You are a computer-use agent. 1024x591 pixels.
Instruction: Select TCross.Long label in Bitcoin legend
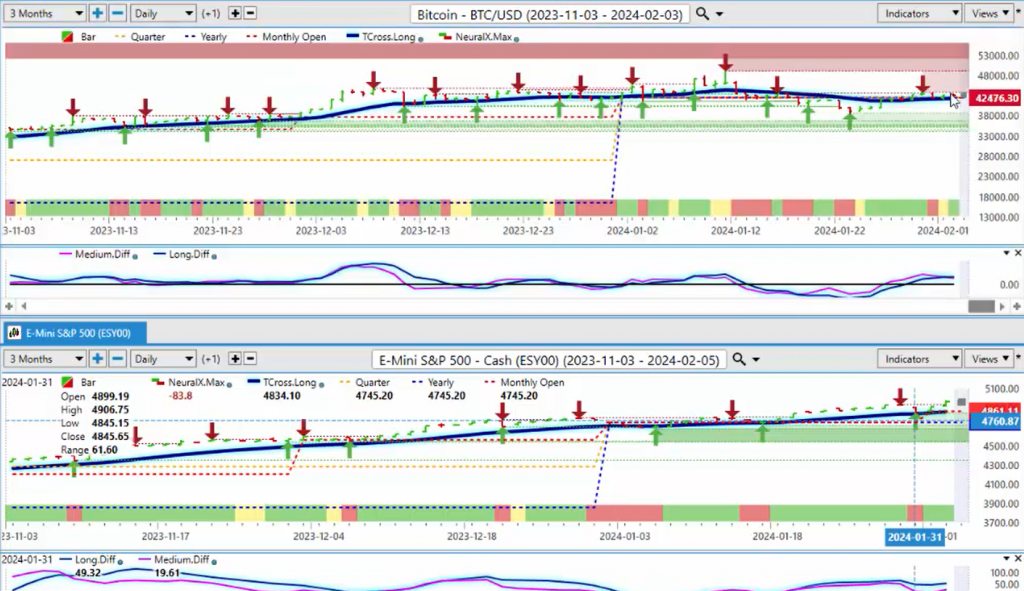pos(389,37)
